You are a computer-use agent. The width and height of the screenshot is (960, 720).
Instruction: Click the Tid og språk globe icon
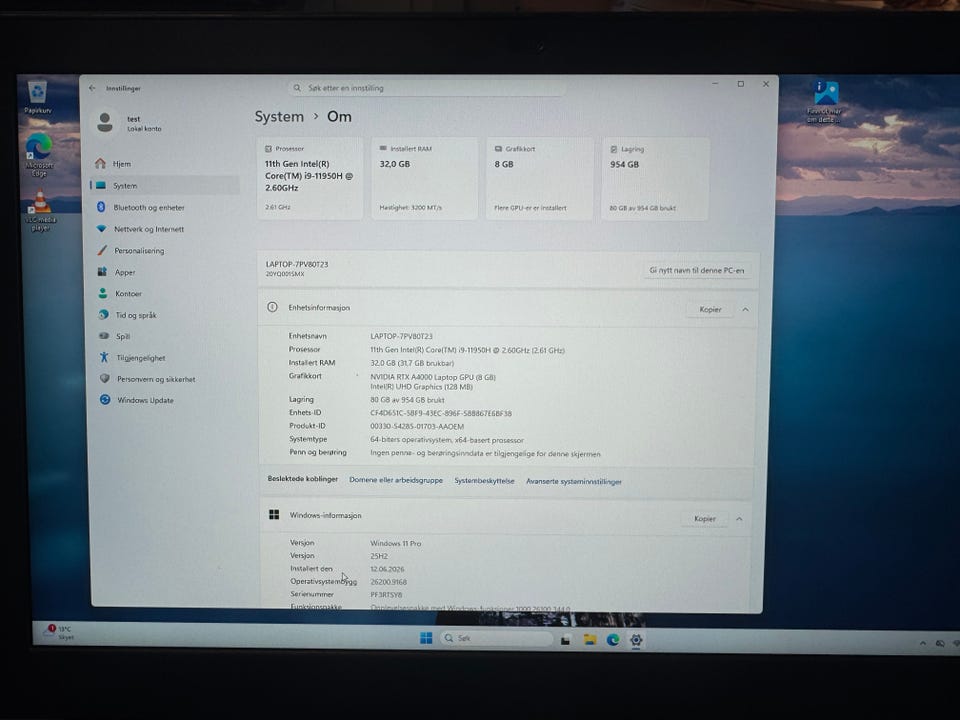[x=103, y=315]
